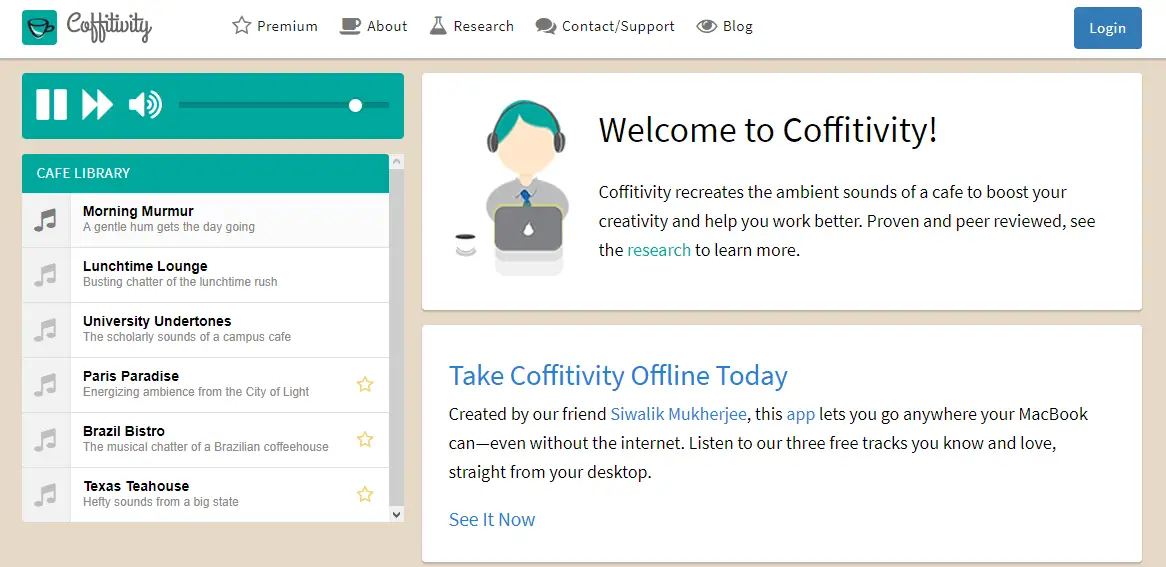This screenshot has height=567, width=1166.
Task: Click the star next to Paris Paradise
Action: (365, 384)
